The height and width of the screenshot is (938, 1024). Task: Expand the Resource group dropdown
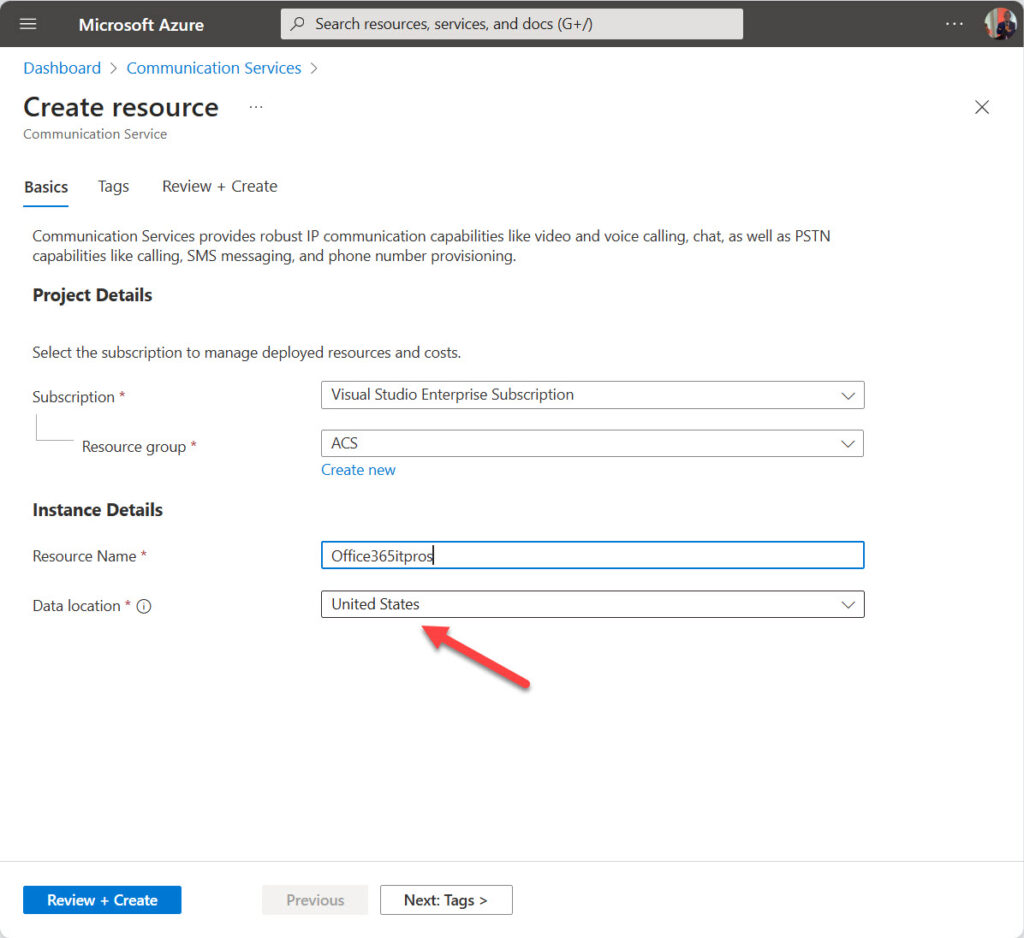coord(592,444)
